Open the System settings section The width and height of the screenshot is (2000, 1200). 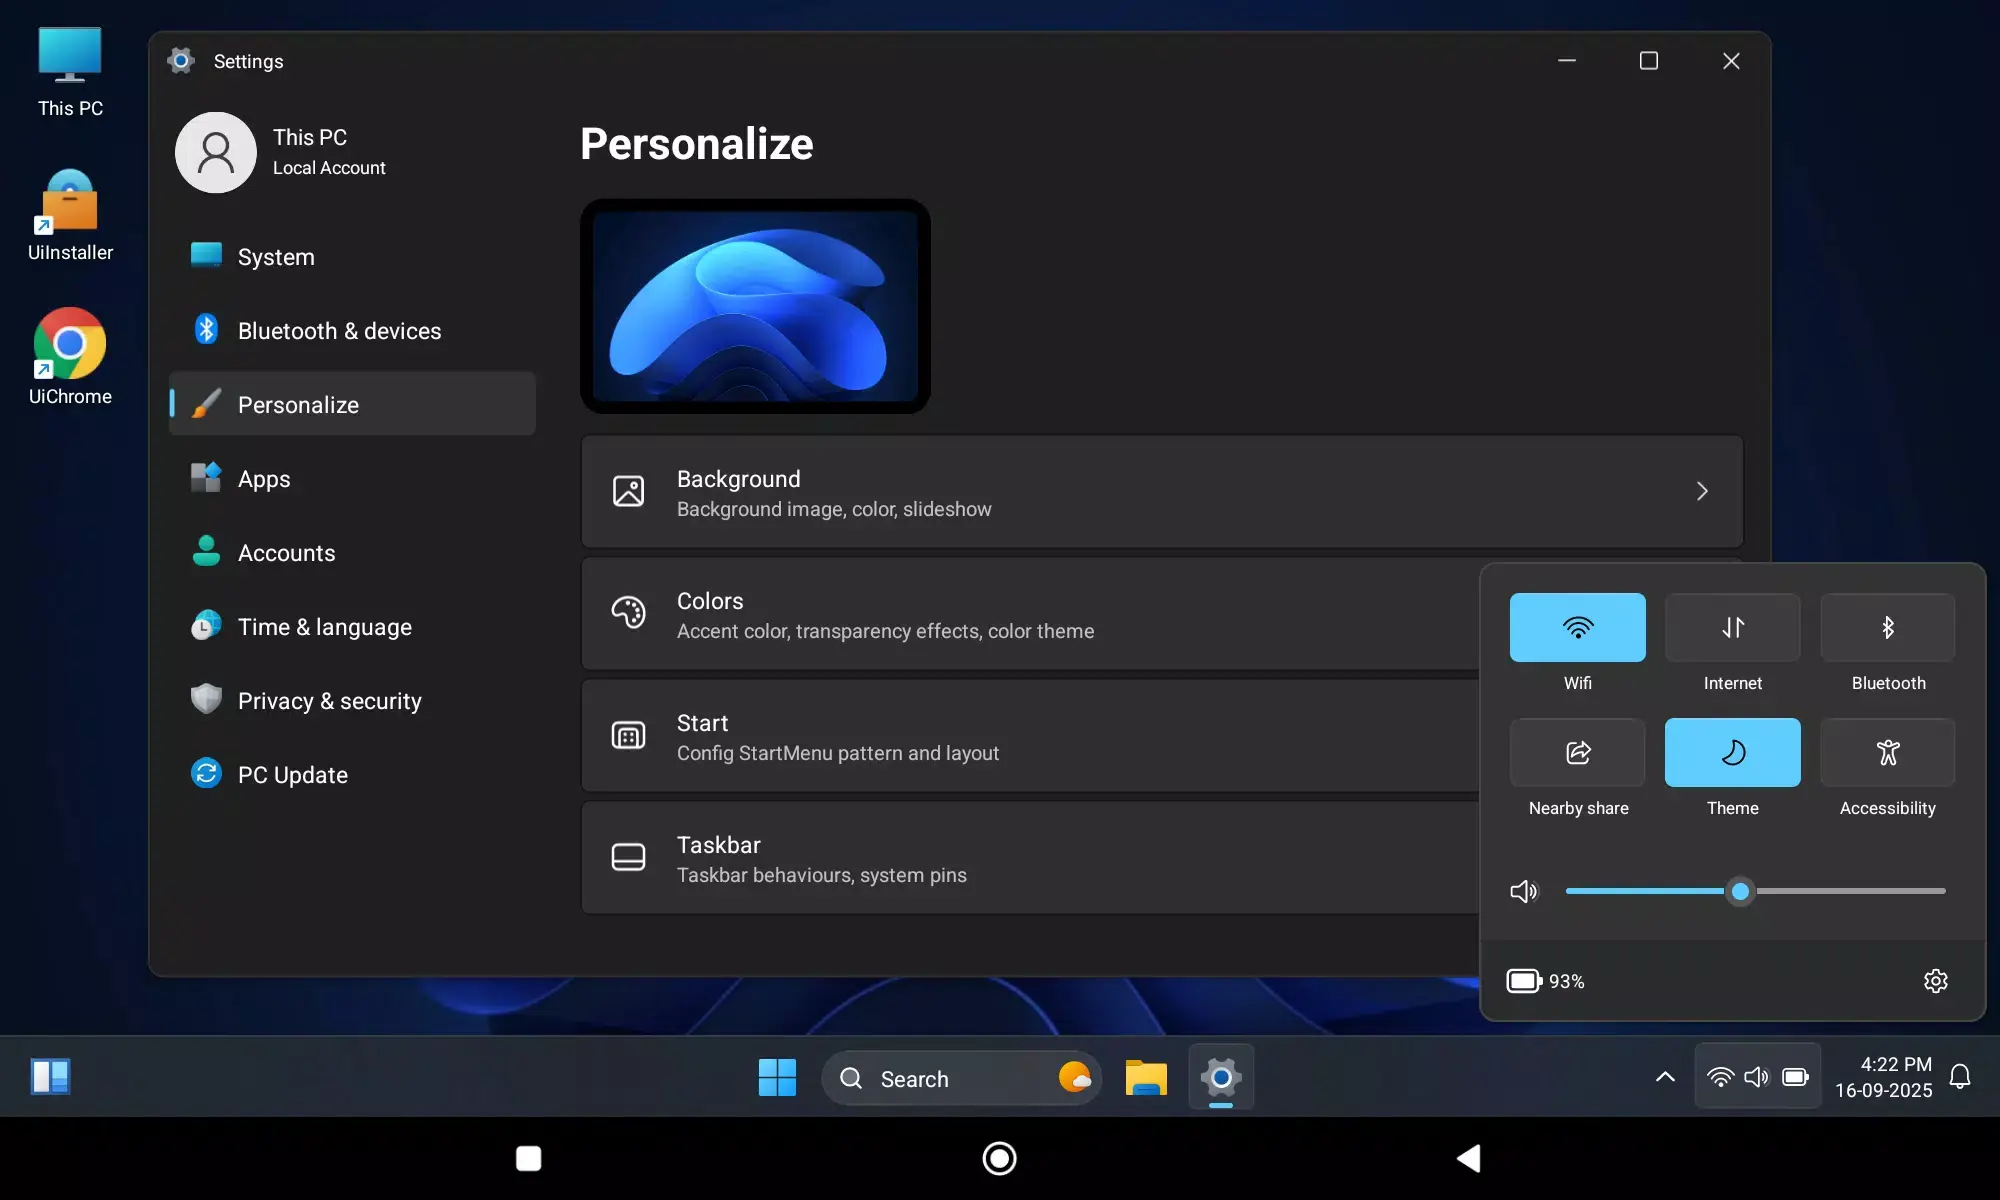click(x=275, y=256)
